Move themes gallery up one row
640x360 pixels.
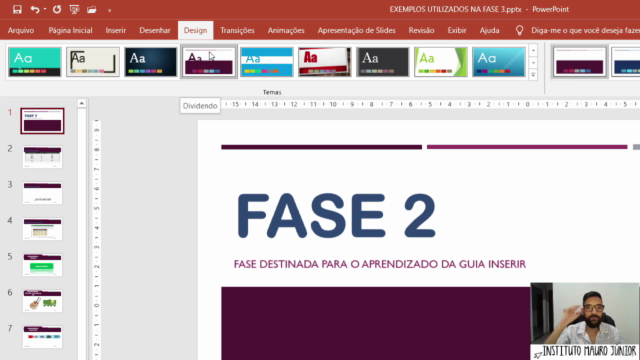click(x=533, y=51)
